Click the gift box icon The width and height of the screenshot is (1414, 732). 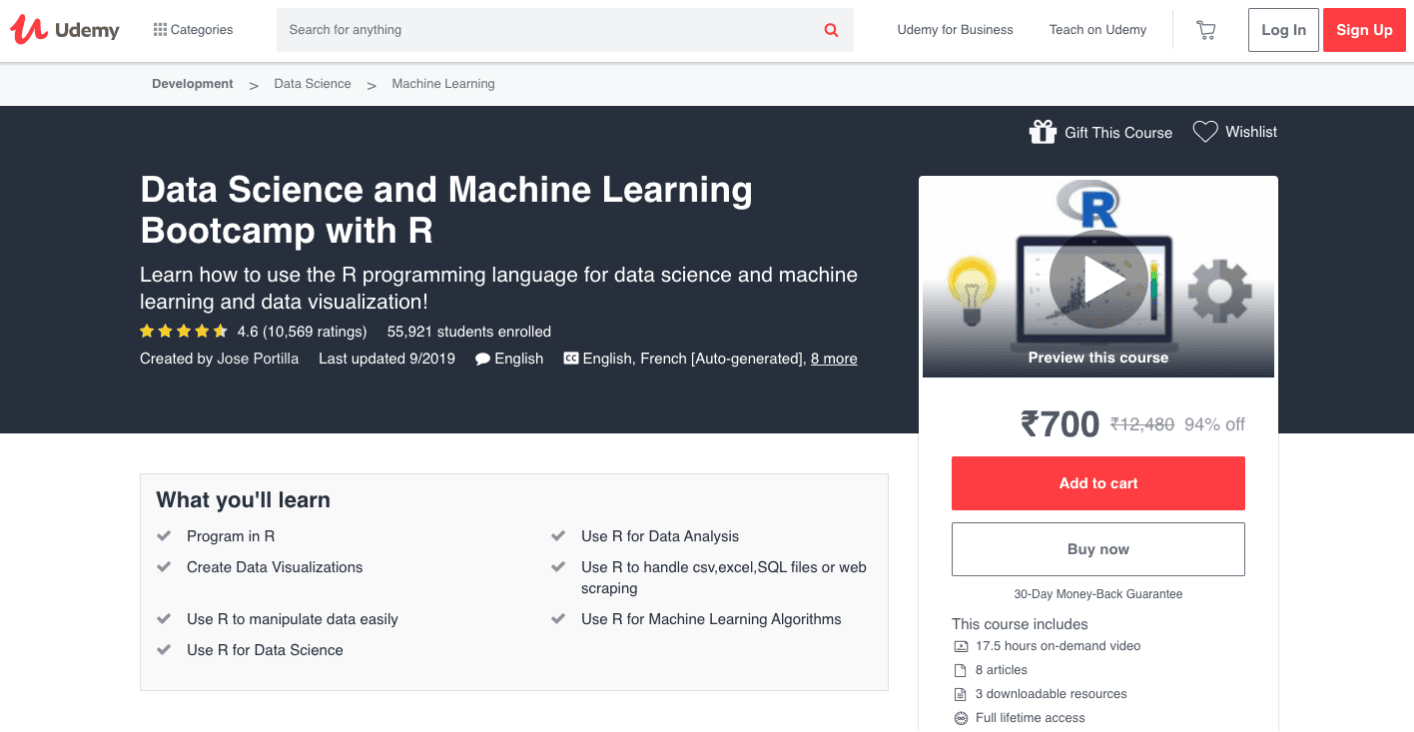point(1043,132)
